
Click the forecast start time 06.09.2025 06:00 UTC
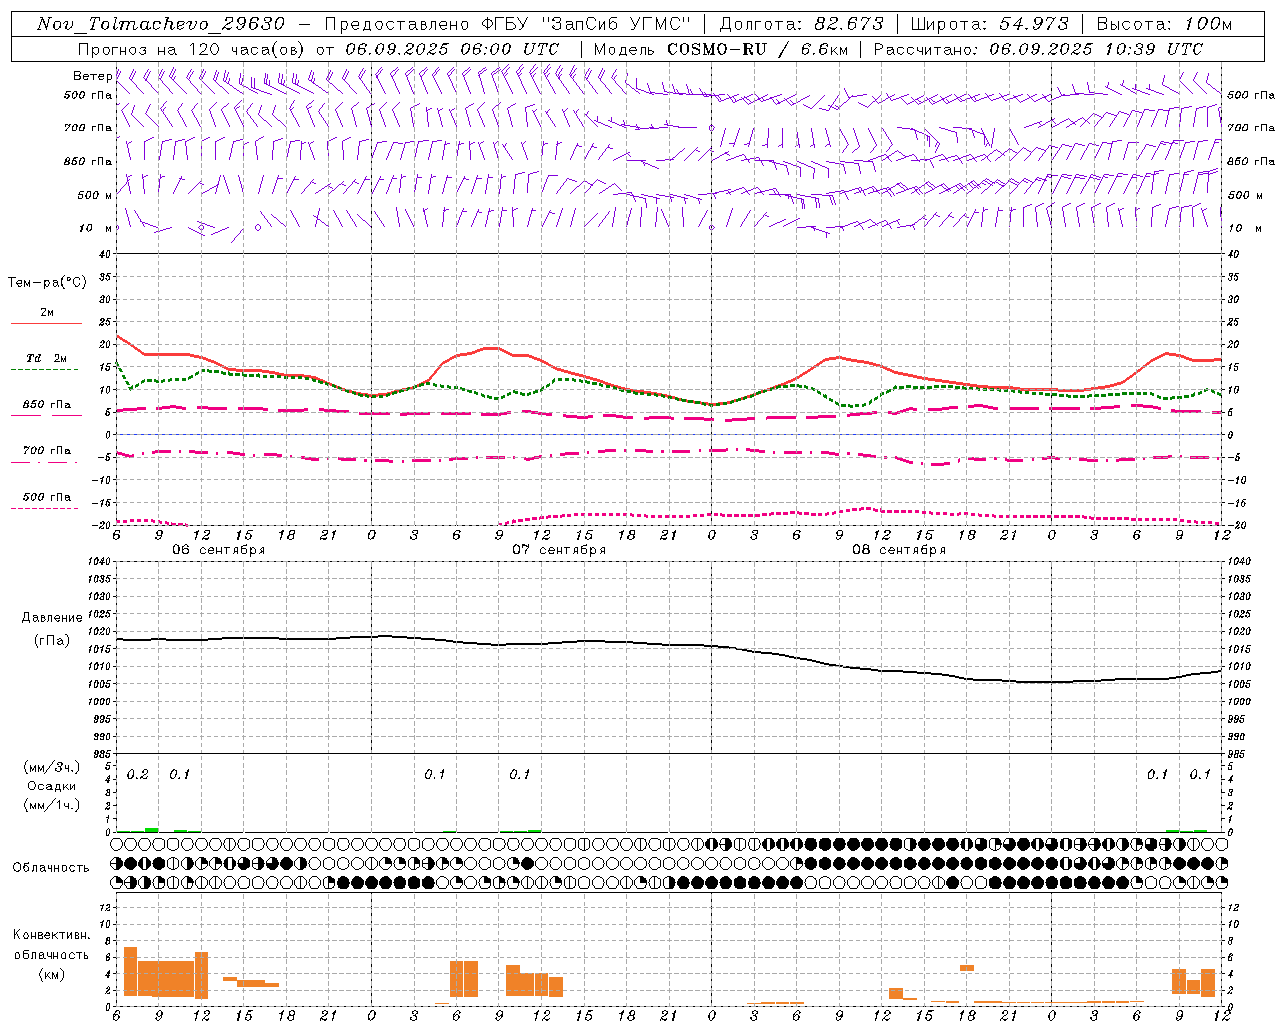click(452, 49)
